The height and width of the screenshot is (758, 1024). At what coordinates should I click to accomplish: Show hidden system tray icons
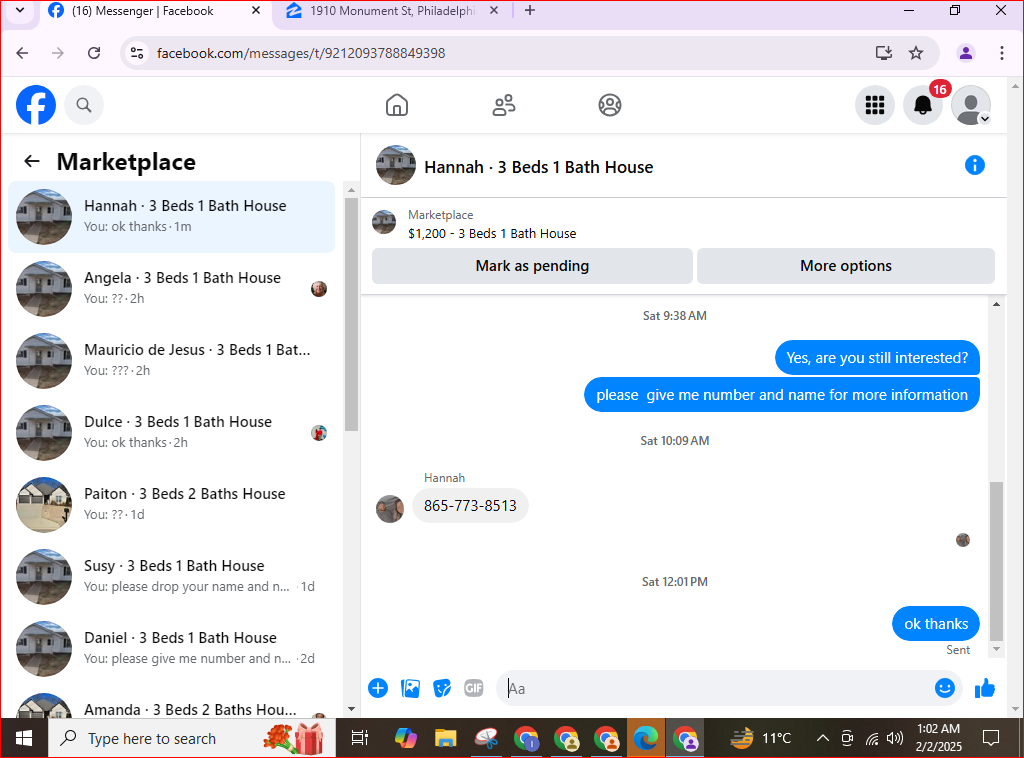pyautogui.click(x=823, y=738)
